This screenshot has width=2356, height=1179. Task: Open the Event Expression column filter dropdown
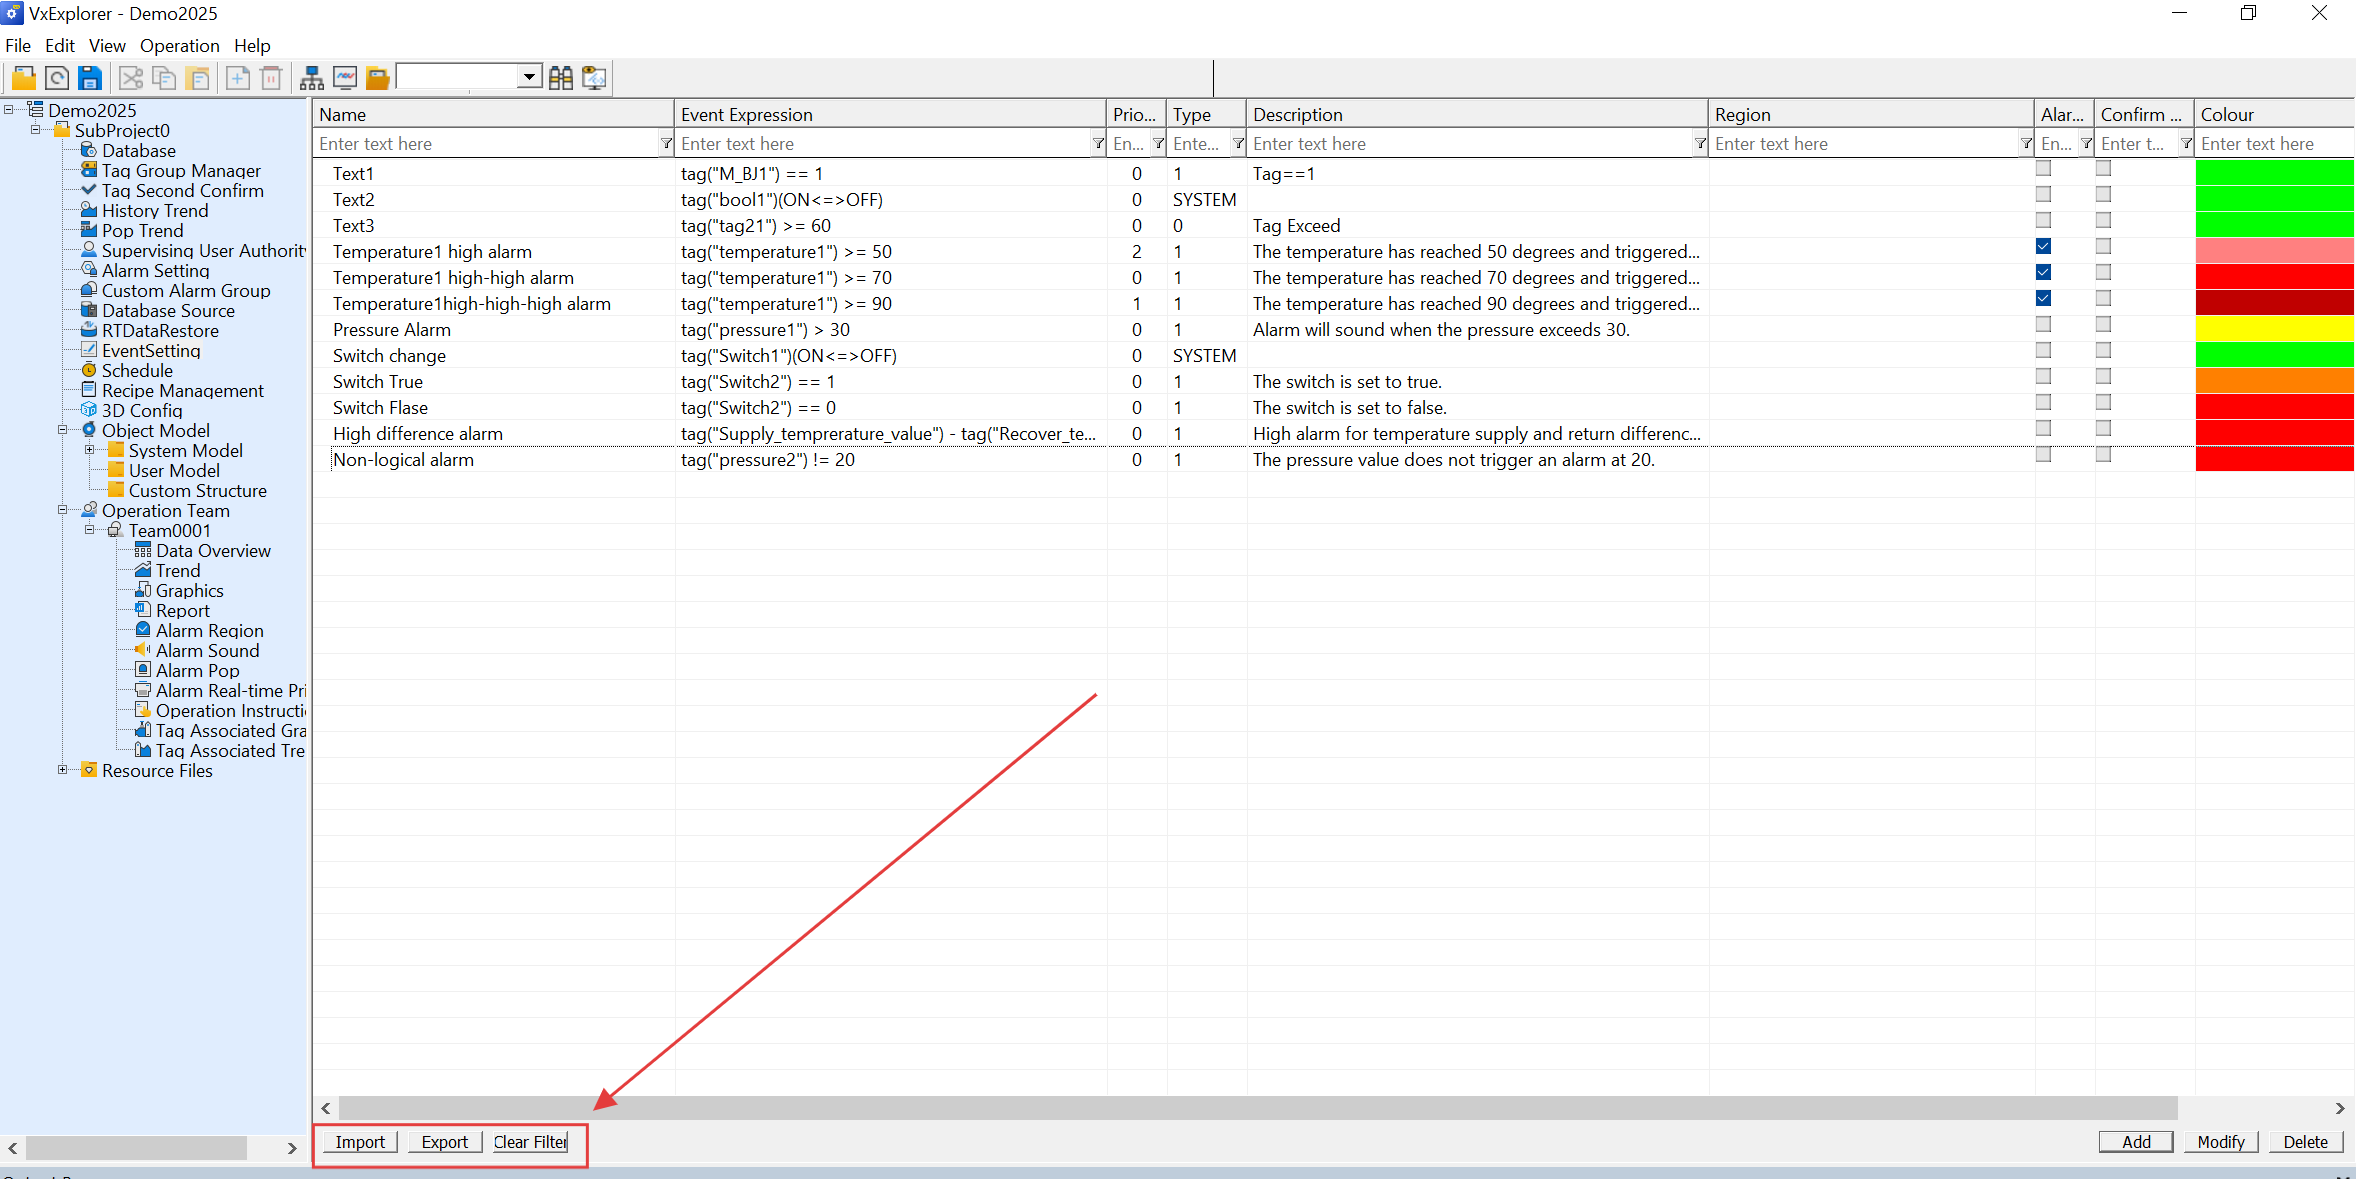tap(1098, 144)
